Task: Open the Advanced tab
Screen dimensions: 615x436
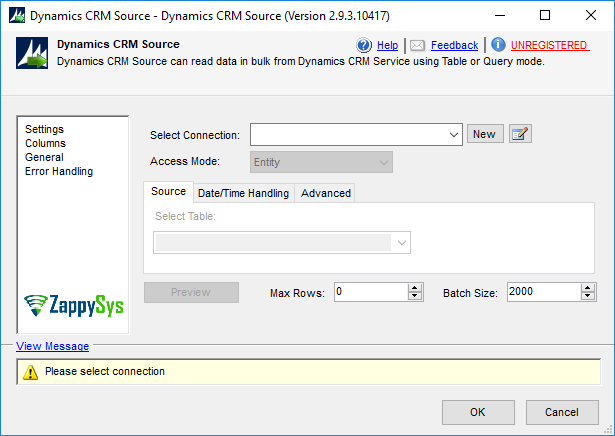Action: (326, 193)
